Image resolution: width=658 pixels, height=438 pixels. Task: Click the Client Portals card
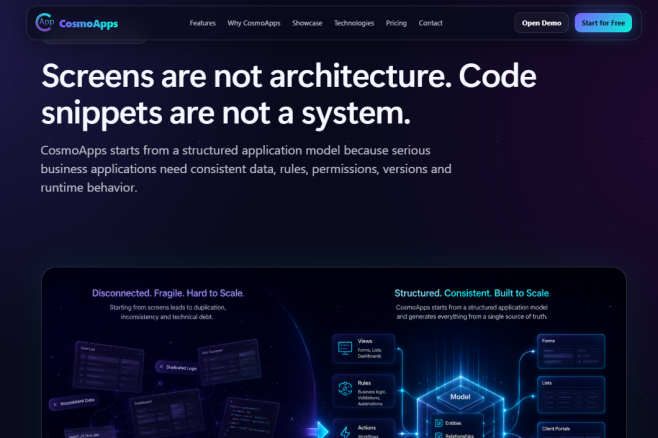pyautogui.click(x=571, y=430)
